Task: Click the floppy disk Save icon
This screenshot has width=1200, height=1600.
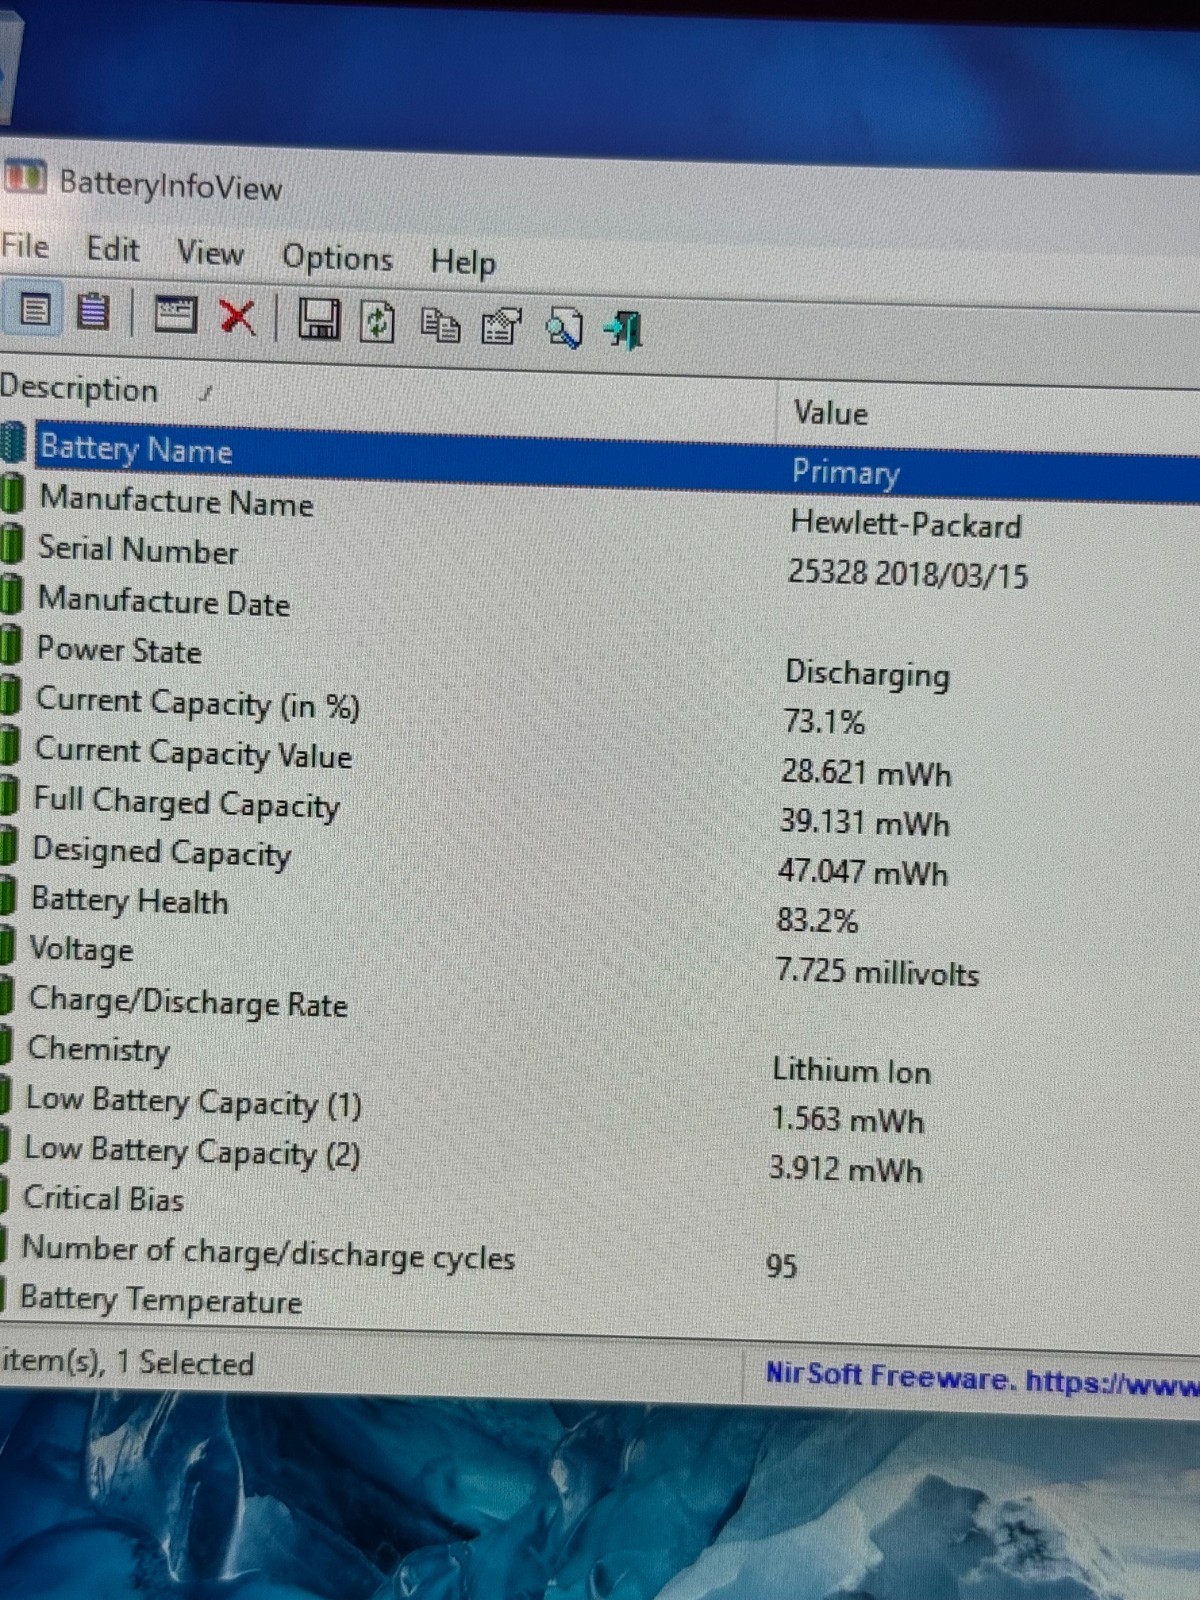Action: click(x=319, y=320)
